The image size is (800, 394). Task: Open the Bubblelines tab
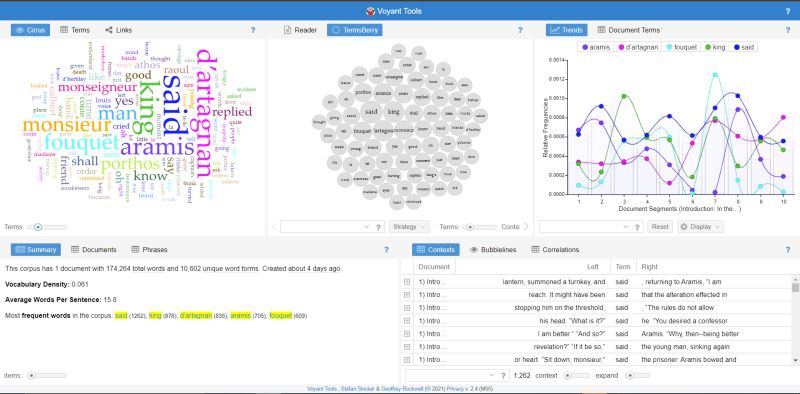click(493, 250)
